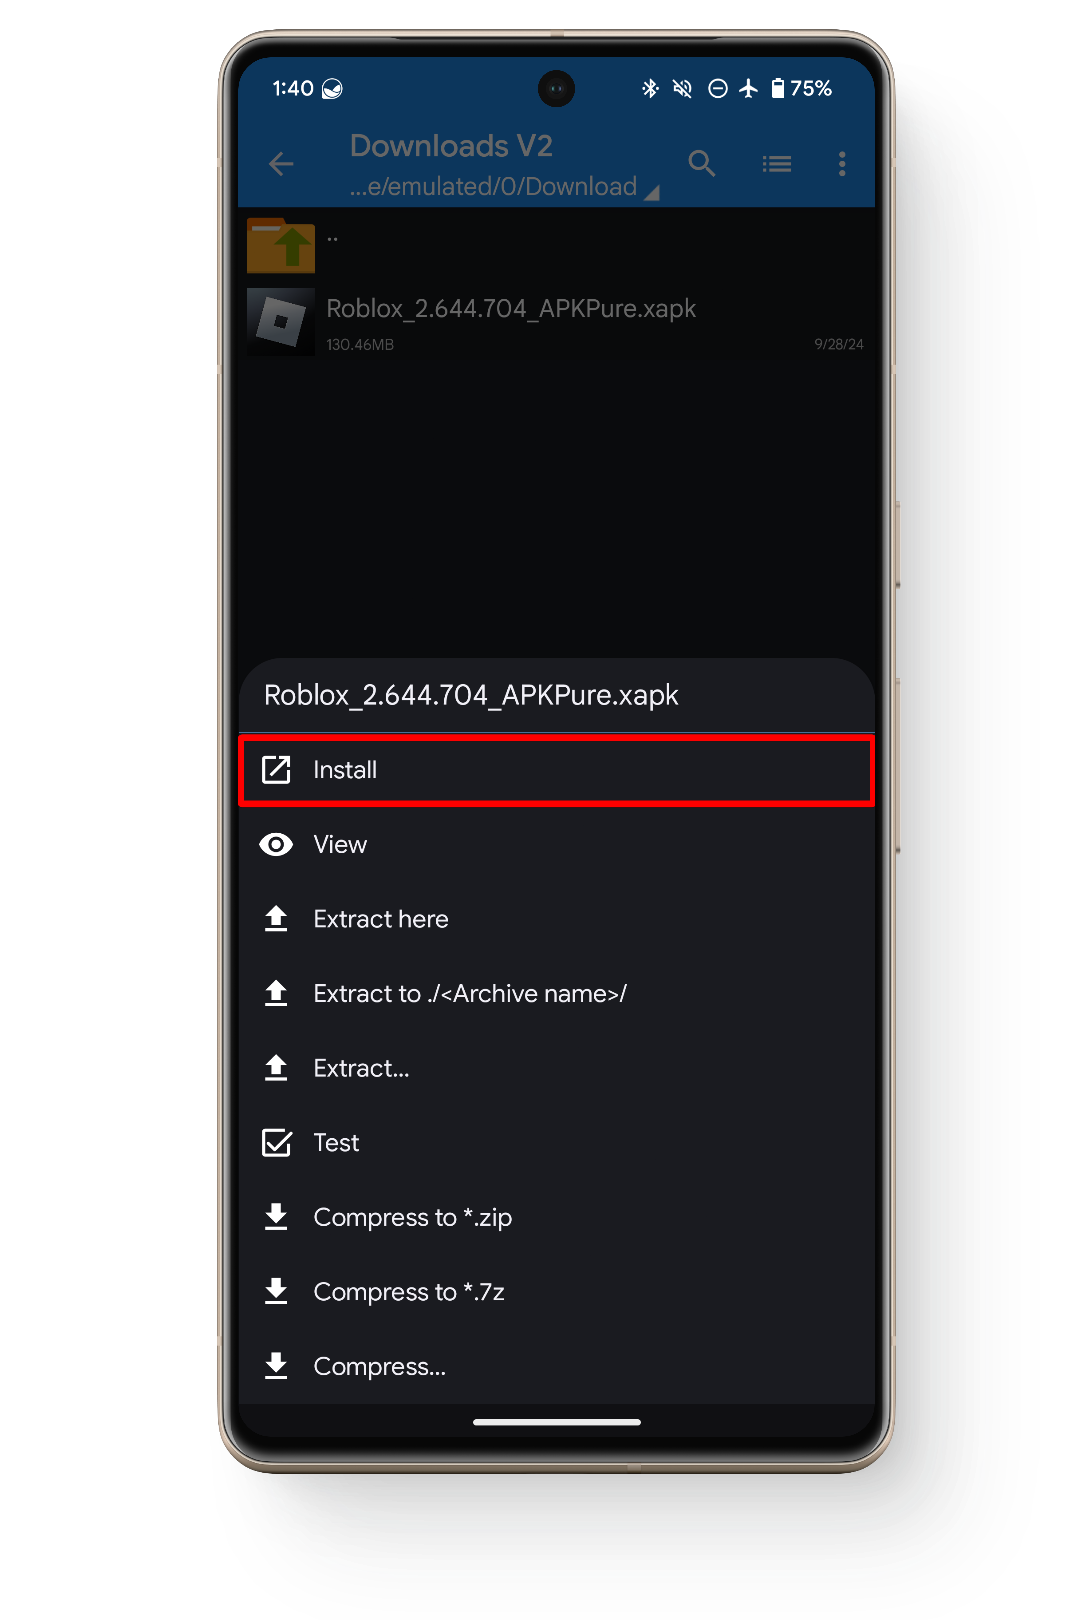The width and height of the screenshot is (1080, 1620).
Task: Open the three-dot overflow menu
Action: [842, 164]
